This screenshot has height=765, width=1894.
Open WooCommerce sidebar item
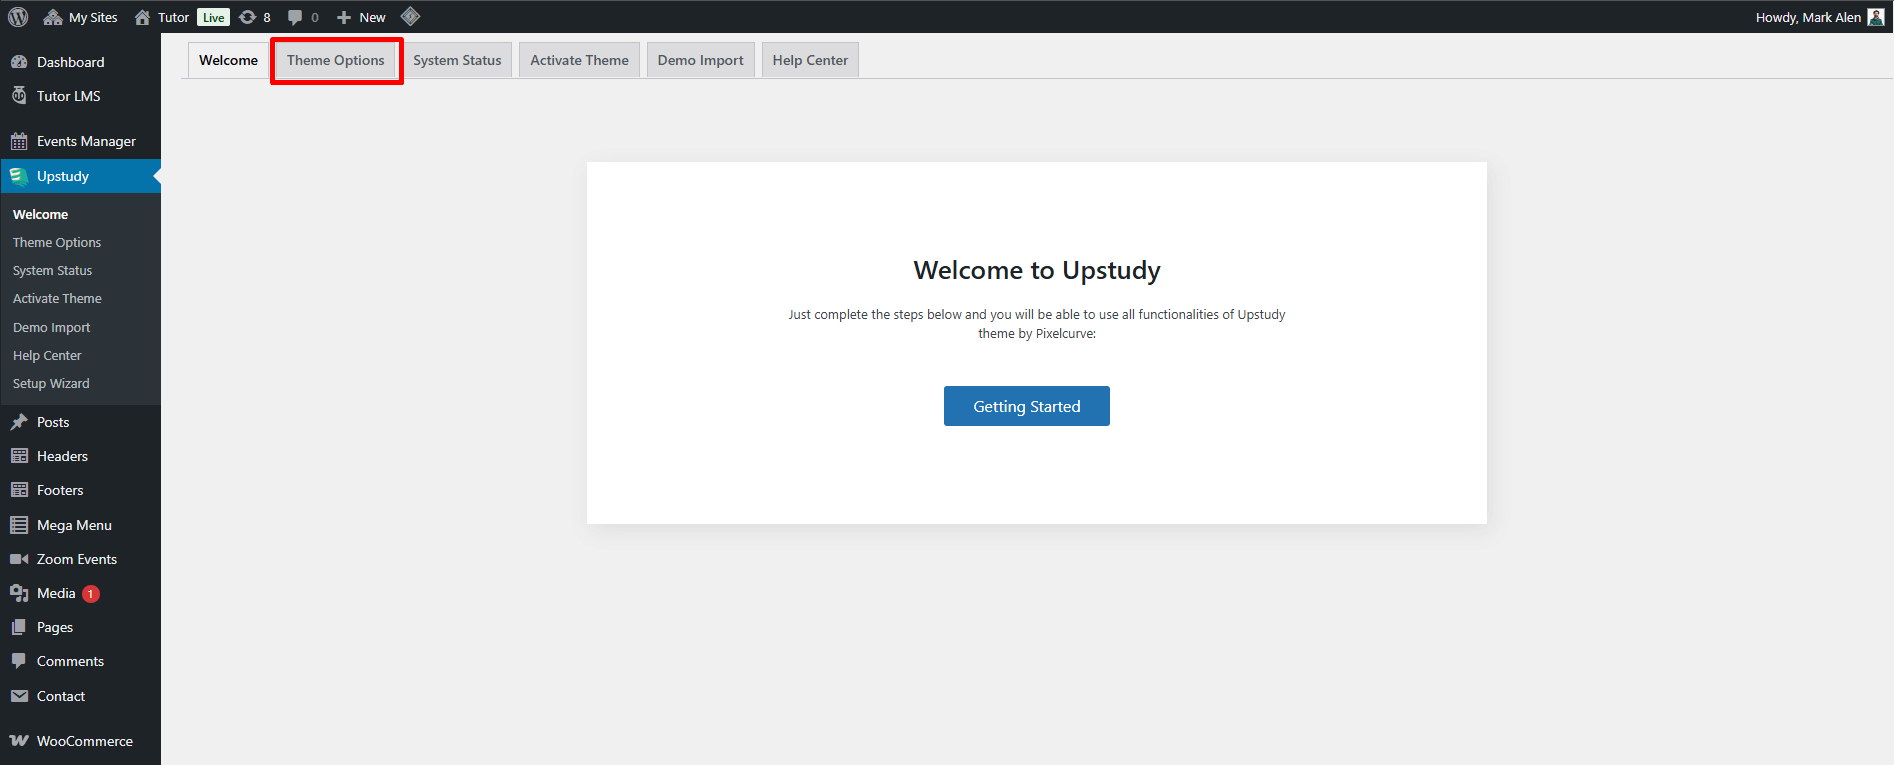point(80,741)
